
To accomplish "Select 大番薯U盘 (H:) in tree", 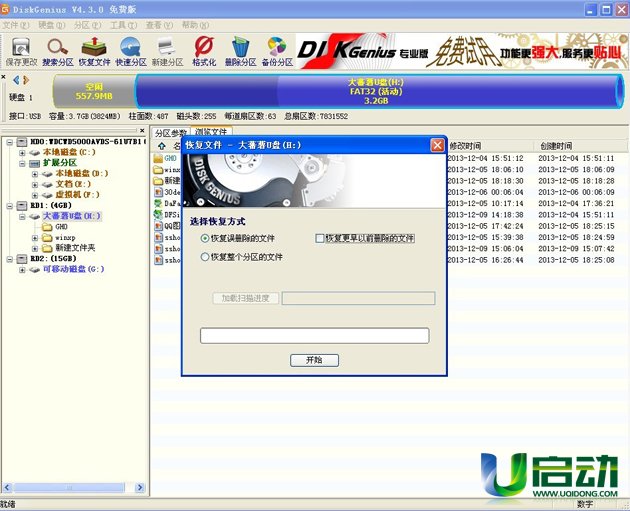I will click(72, 216).
